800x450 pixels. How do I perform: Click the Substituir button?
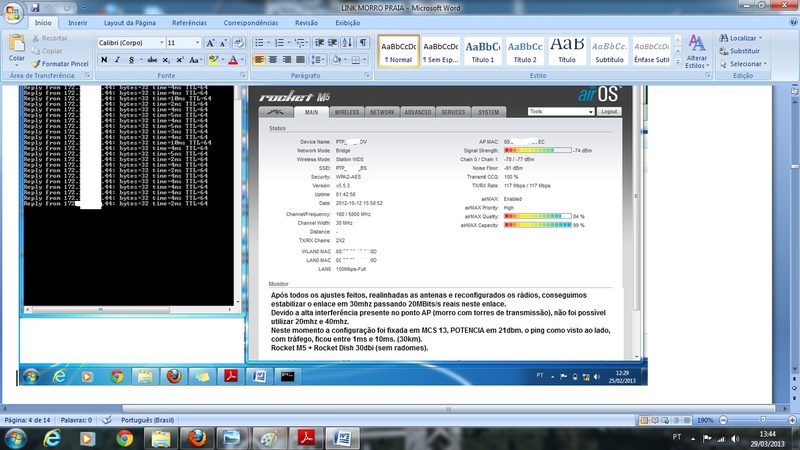739,51
